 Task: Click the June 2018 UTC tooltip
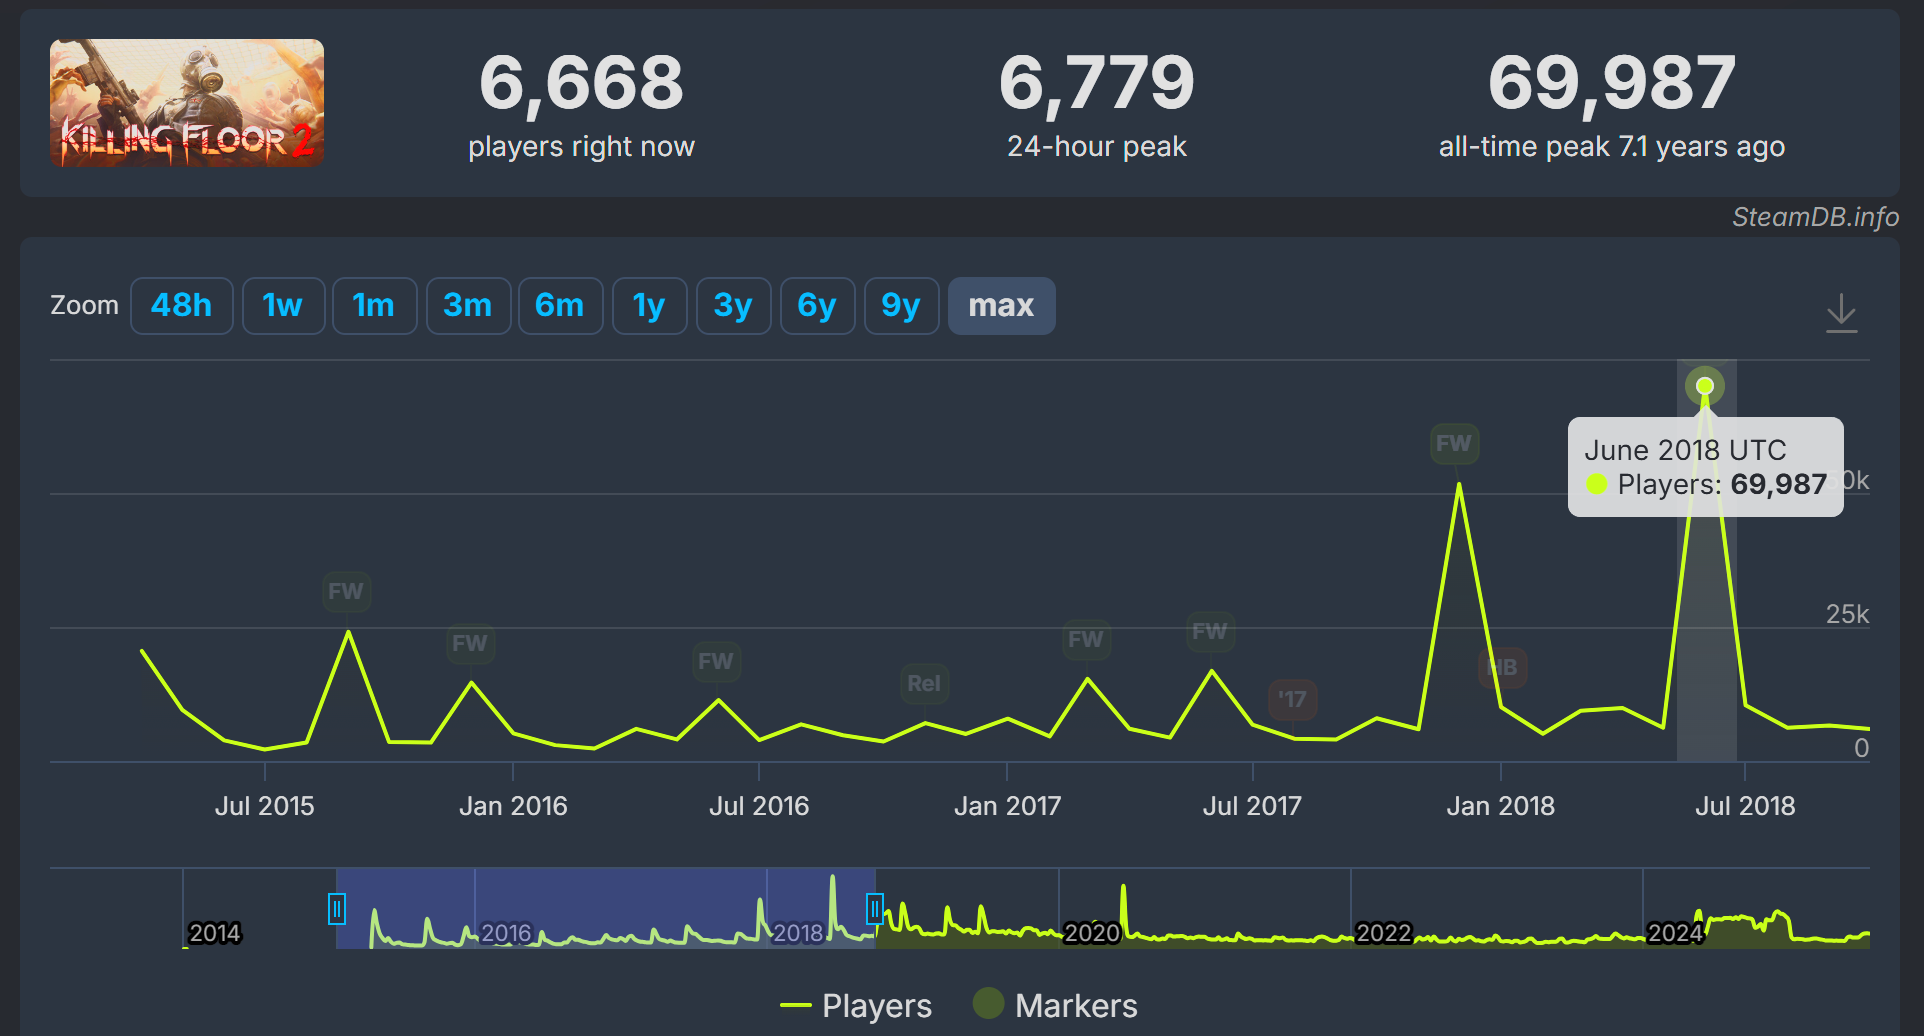(x=1706, y=467)
